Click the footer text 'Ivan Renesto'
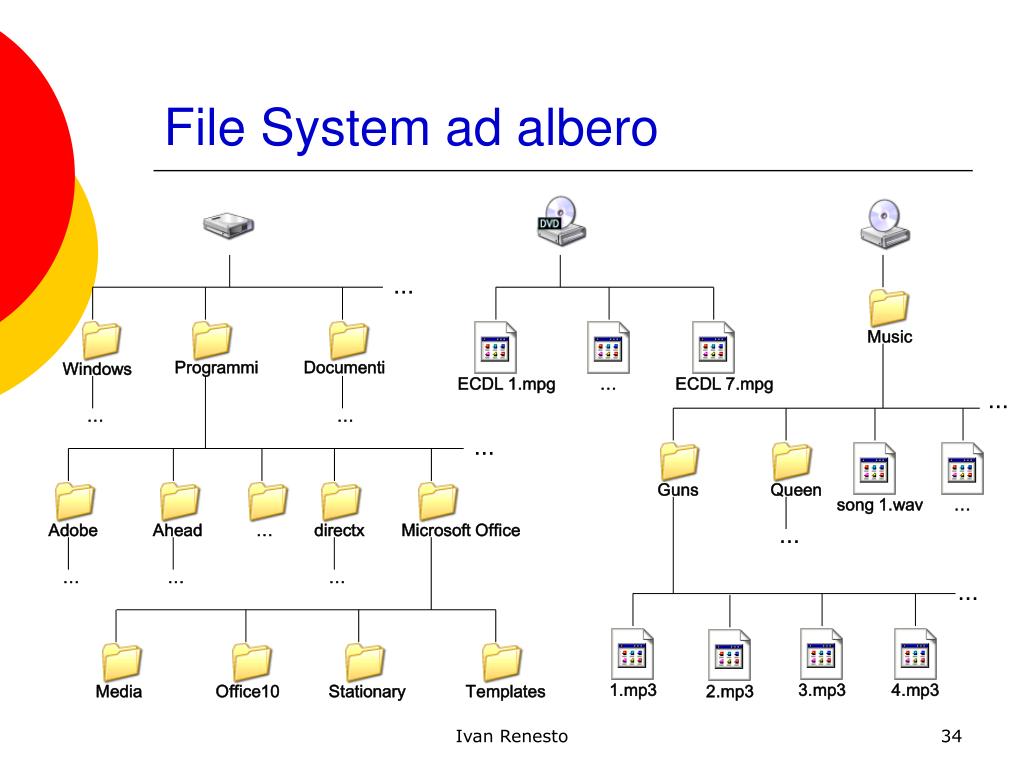Screen dimensions: 1024x768 coord(511,737)
